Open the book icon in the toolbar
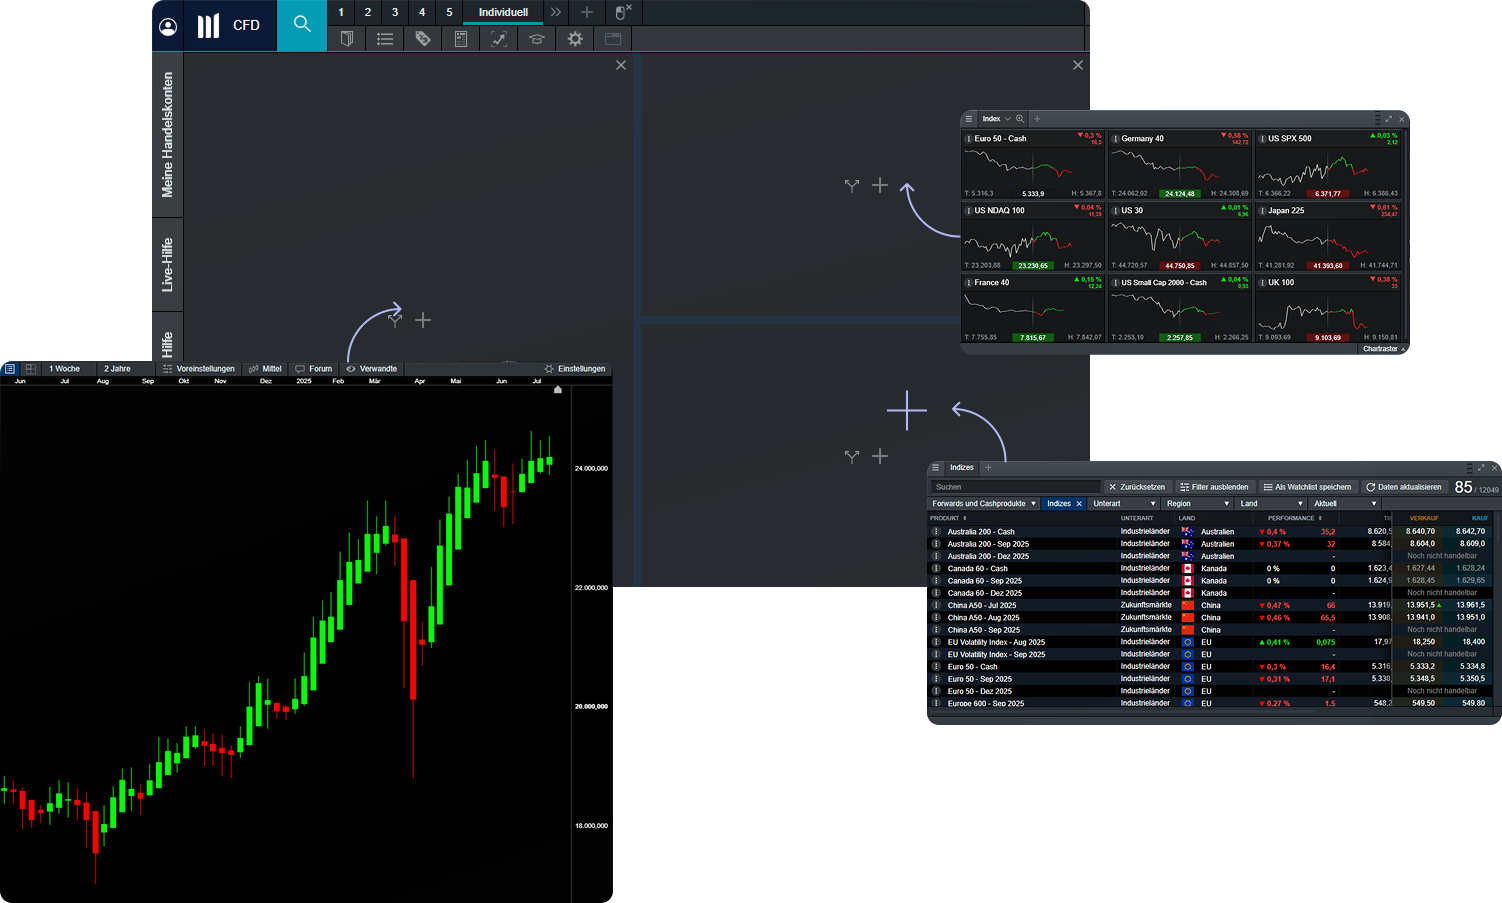The width and height of the screenshot is (1502, 903). [x=346, y=39]
